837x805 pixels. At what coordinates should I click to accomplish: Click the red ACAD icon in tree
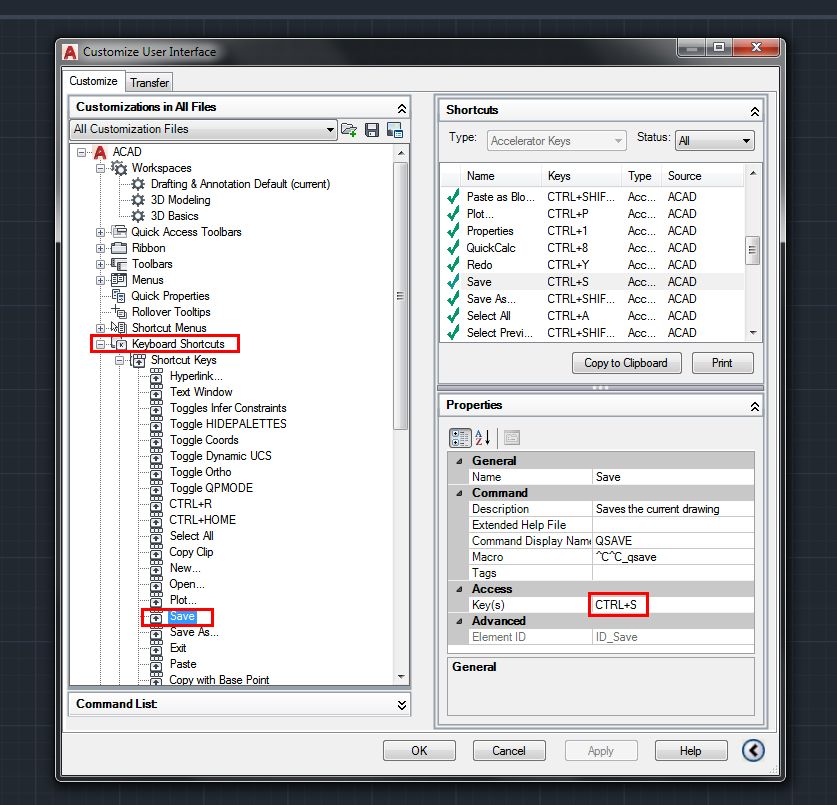point(100,152)
